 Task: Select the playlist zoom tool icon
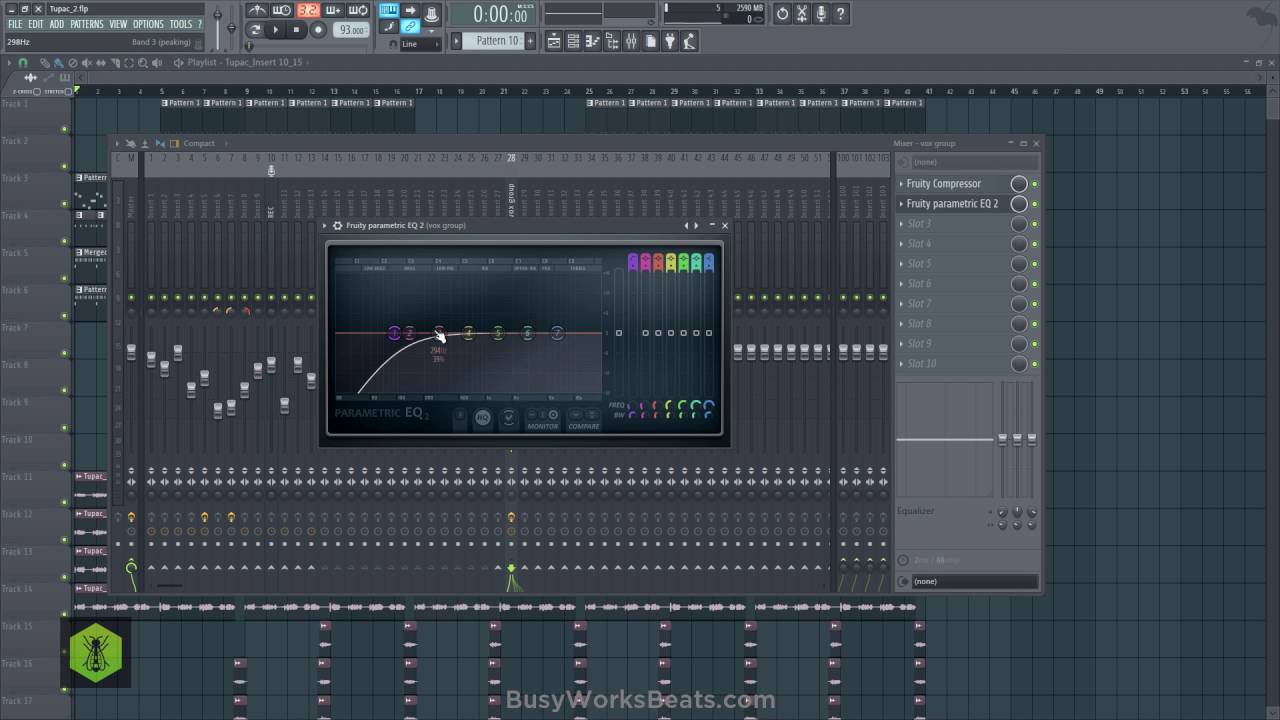coord(143,63)
